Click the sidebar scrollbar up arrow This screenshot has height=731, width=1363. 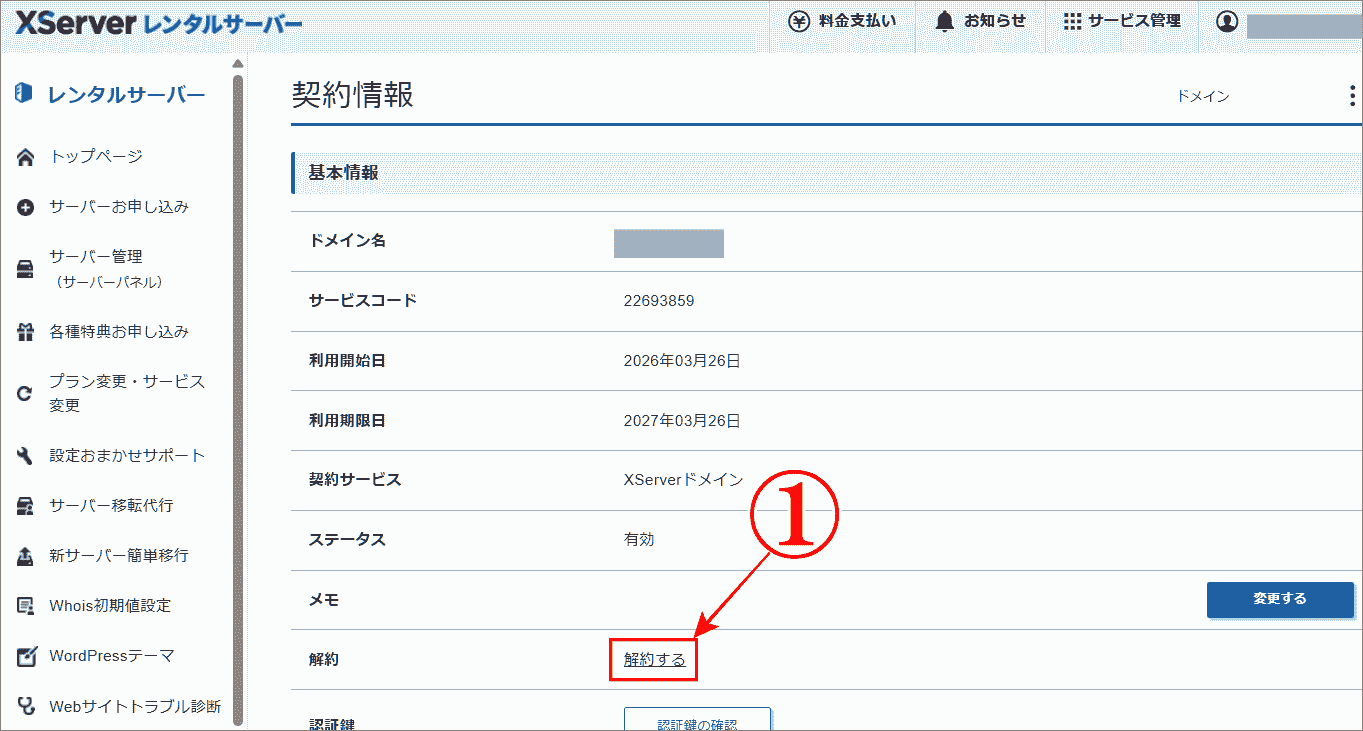pos(238,65)
